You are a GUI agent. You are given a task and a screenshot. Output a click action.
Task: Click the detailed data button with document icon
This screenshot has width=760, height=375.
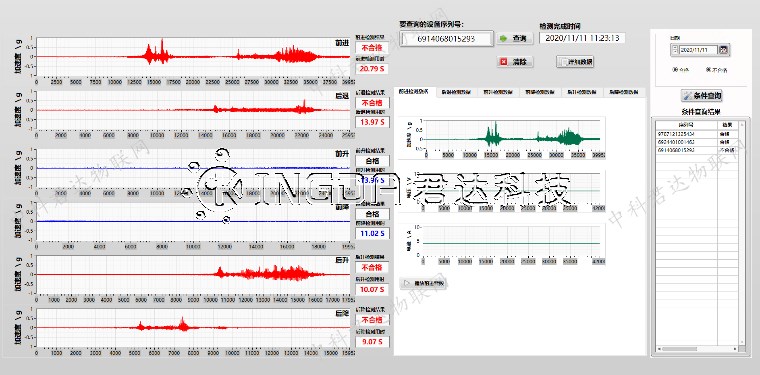click(575, 62)
